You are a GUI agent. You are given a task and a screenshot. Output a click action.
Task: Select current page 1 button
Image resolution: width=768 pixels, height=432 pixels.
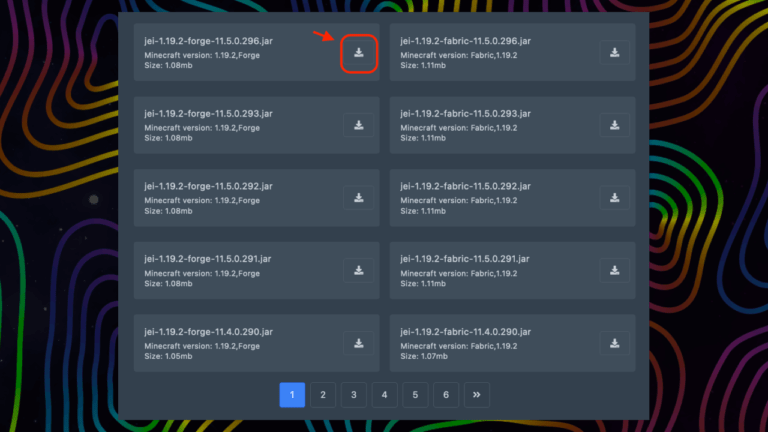tap(291, 395)
